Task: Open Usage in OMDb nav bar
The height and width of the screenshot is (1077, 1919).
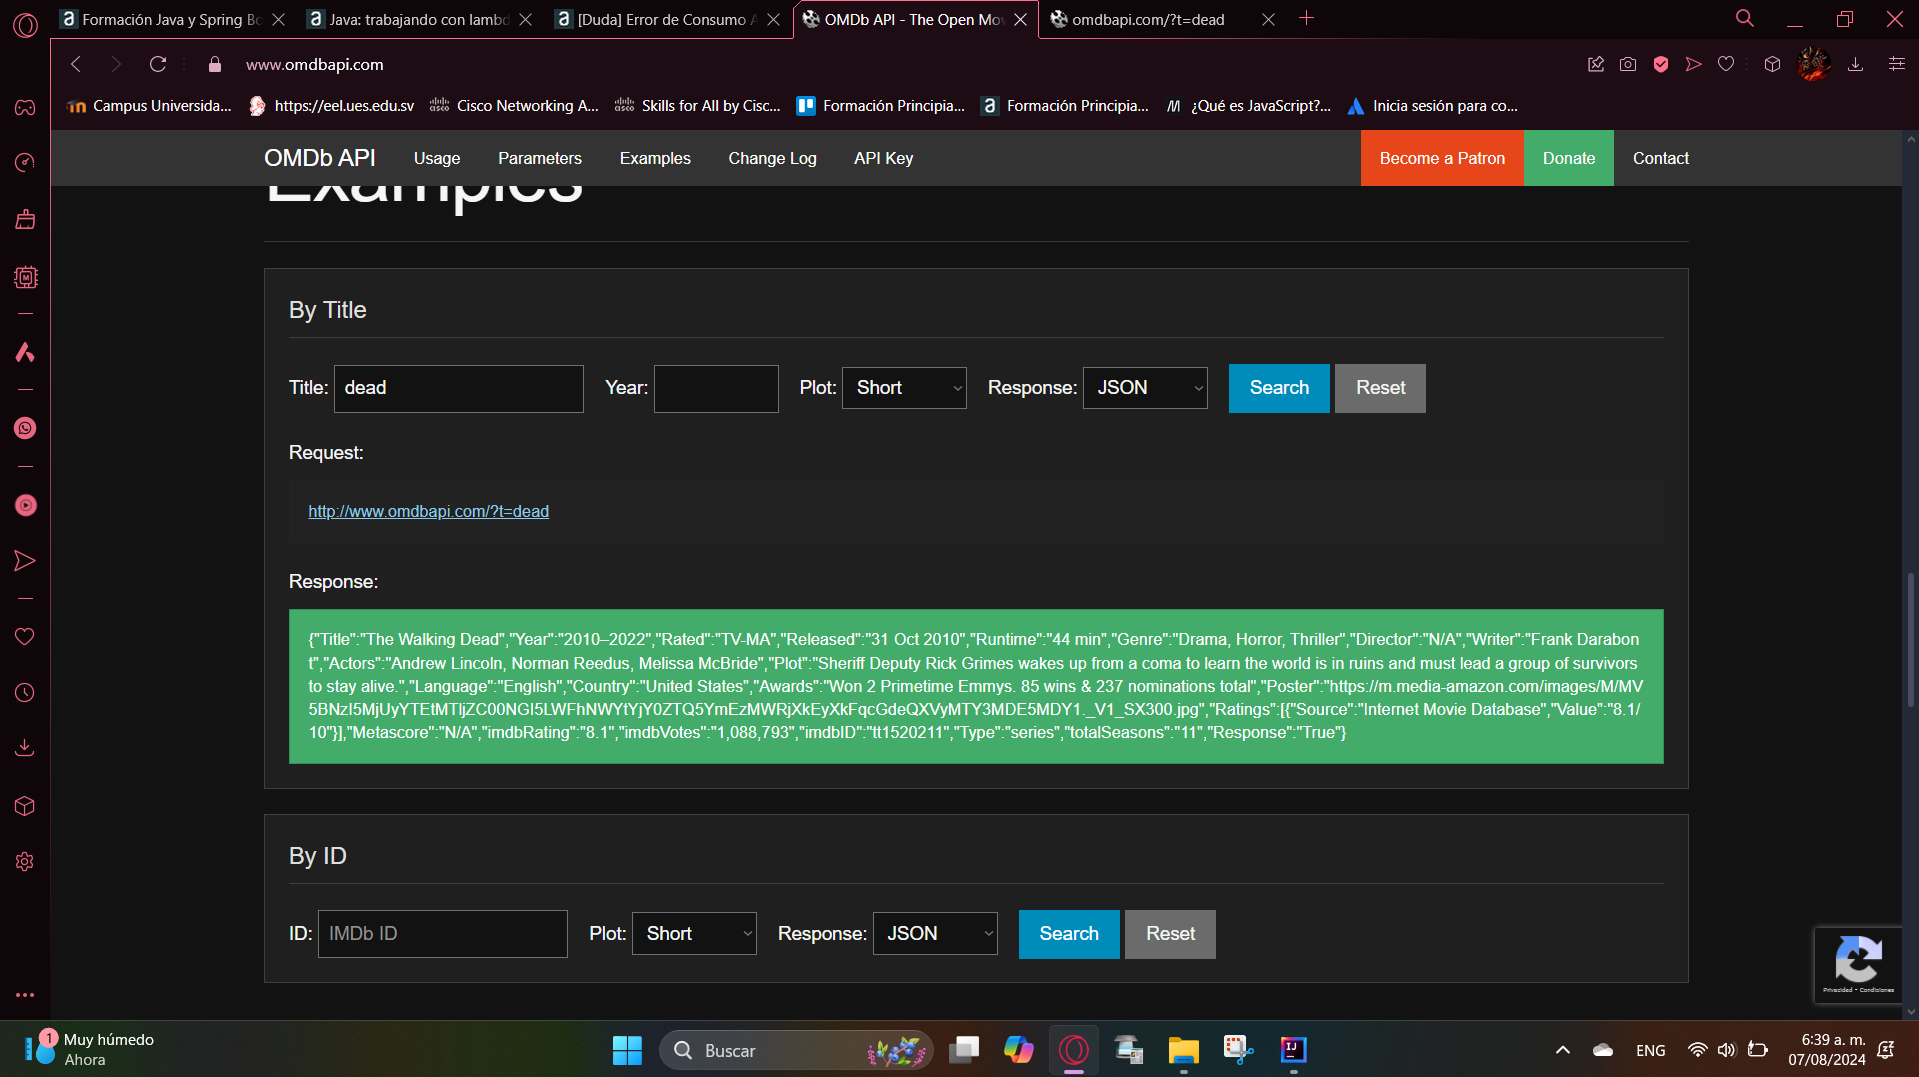Action: point(437,158)
